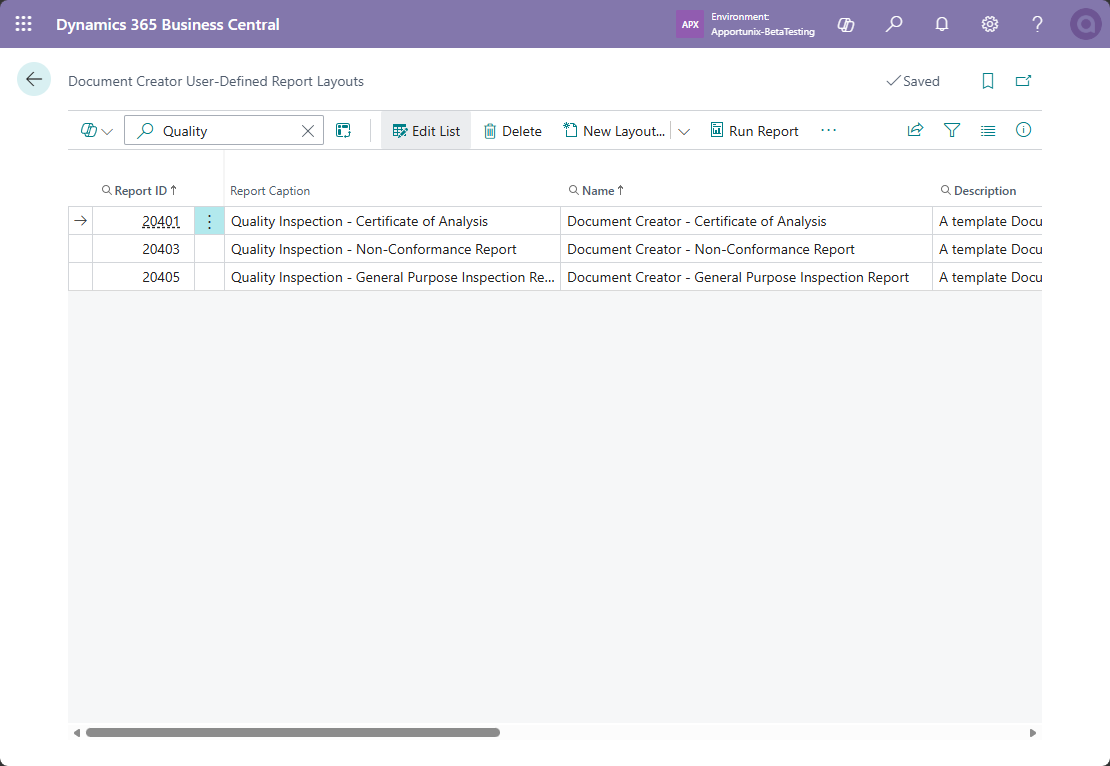Click Run Report
The height and width of the screenshot is (766, 1110).
tap(755, 131)
